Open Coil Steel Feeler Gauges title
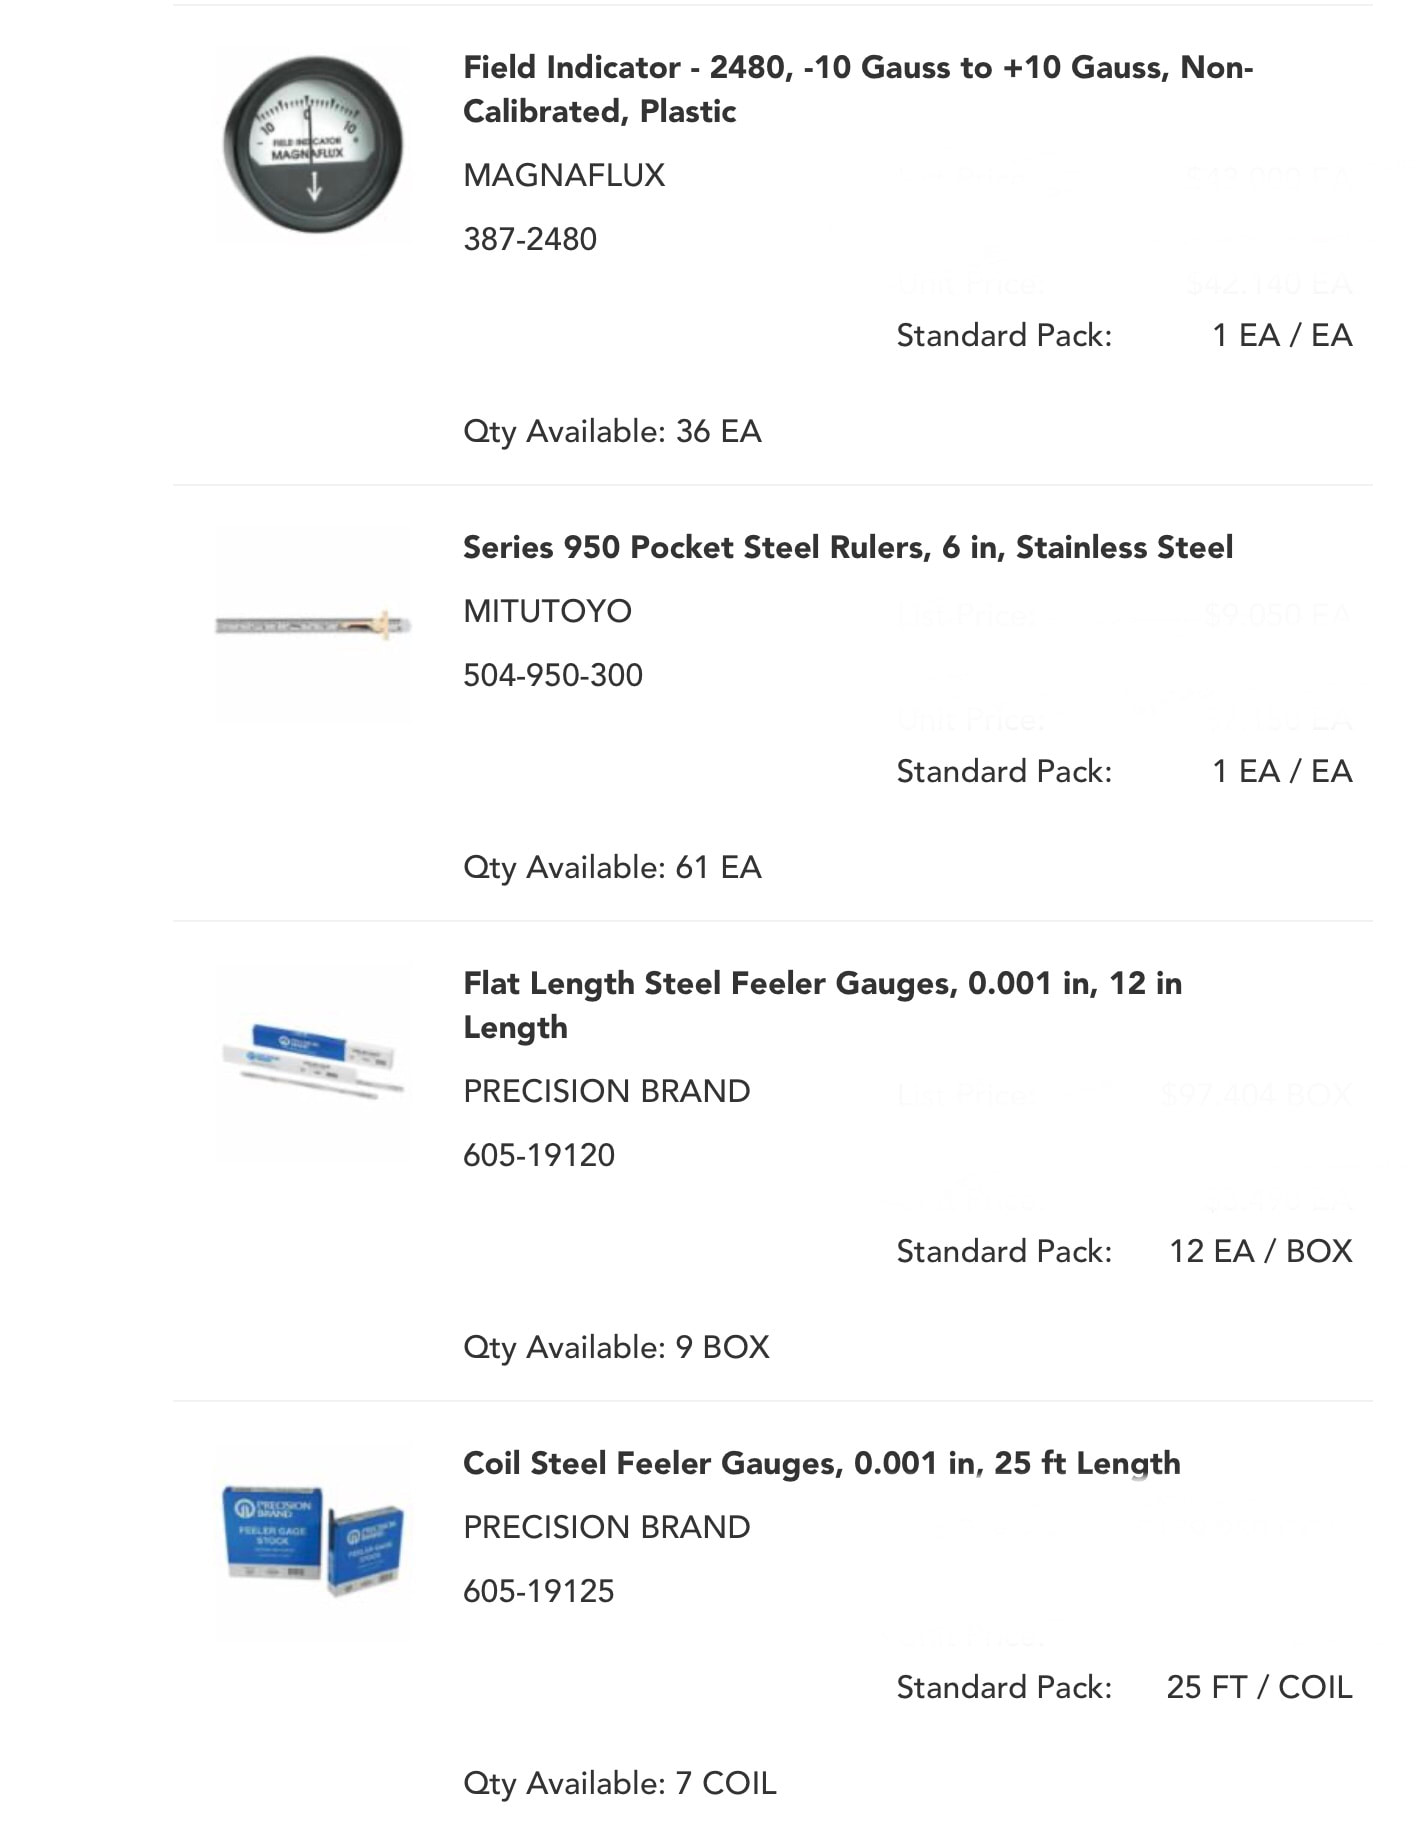The width and height of the screenshot is (1421, 1830). [x=822, y=1463]
